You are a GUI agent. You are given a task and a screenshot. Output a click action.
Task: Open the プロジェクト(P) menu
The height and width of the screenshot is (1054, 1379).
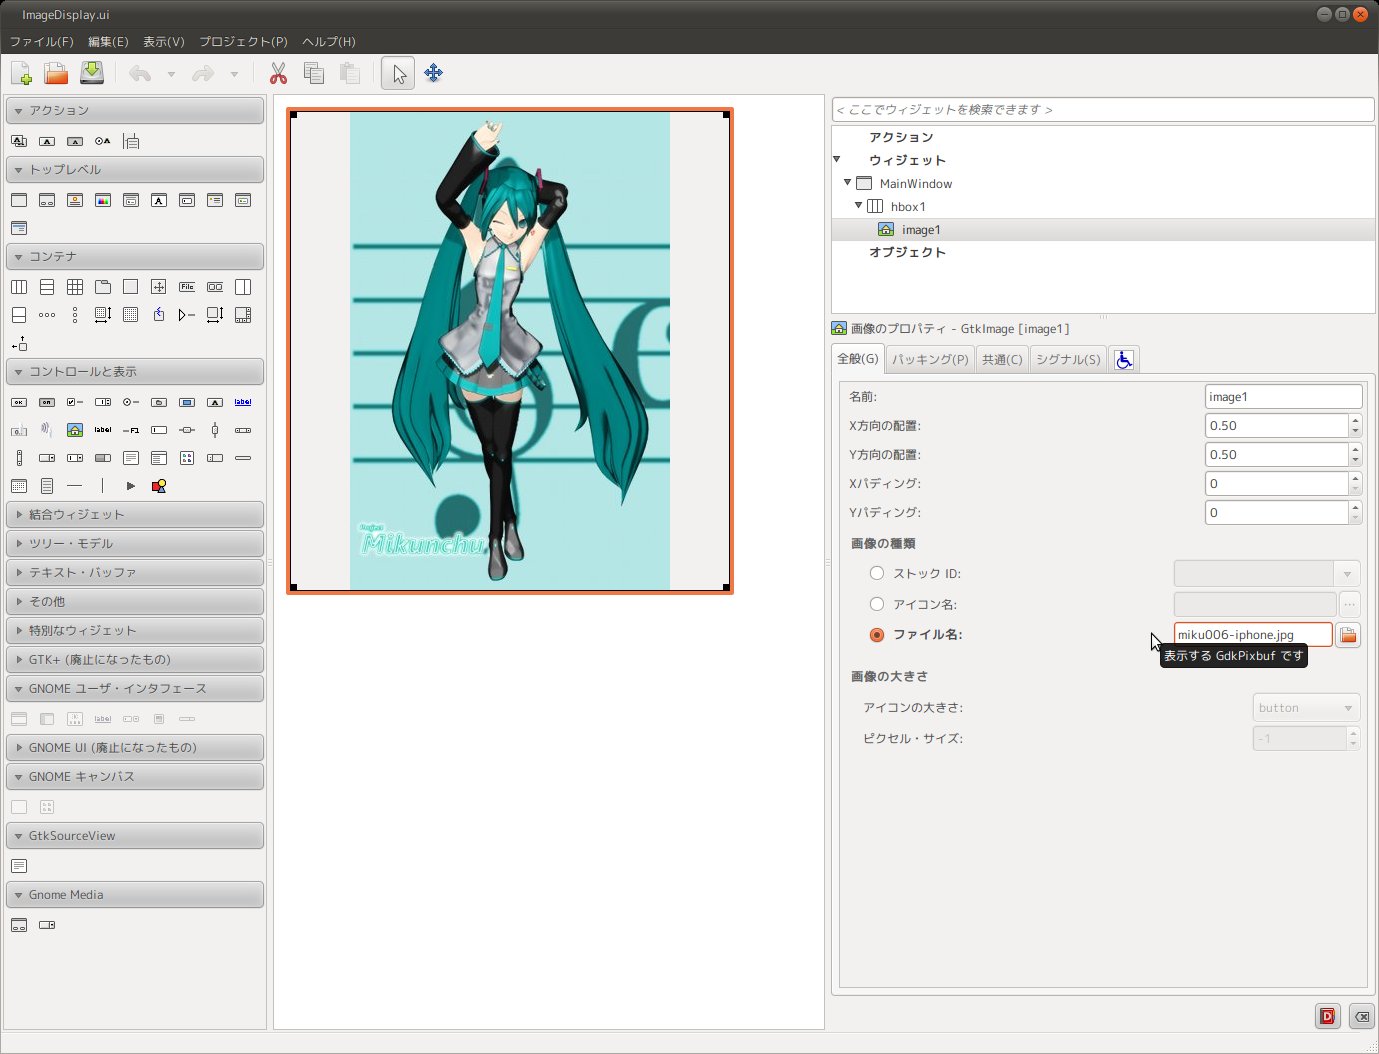[243, 42]
